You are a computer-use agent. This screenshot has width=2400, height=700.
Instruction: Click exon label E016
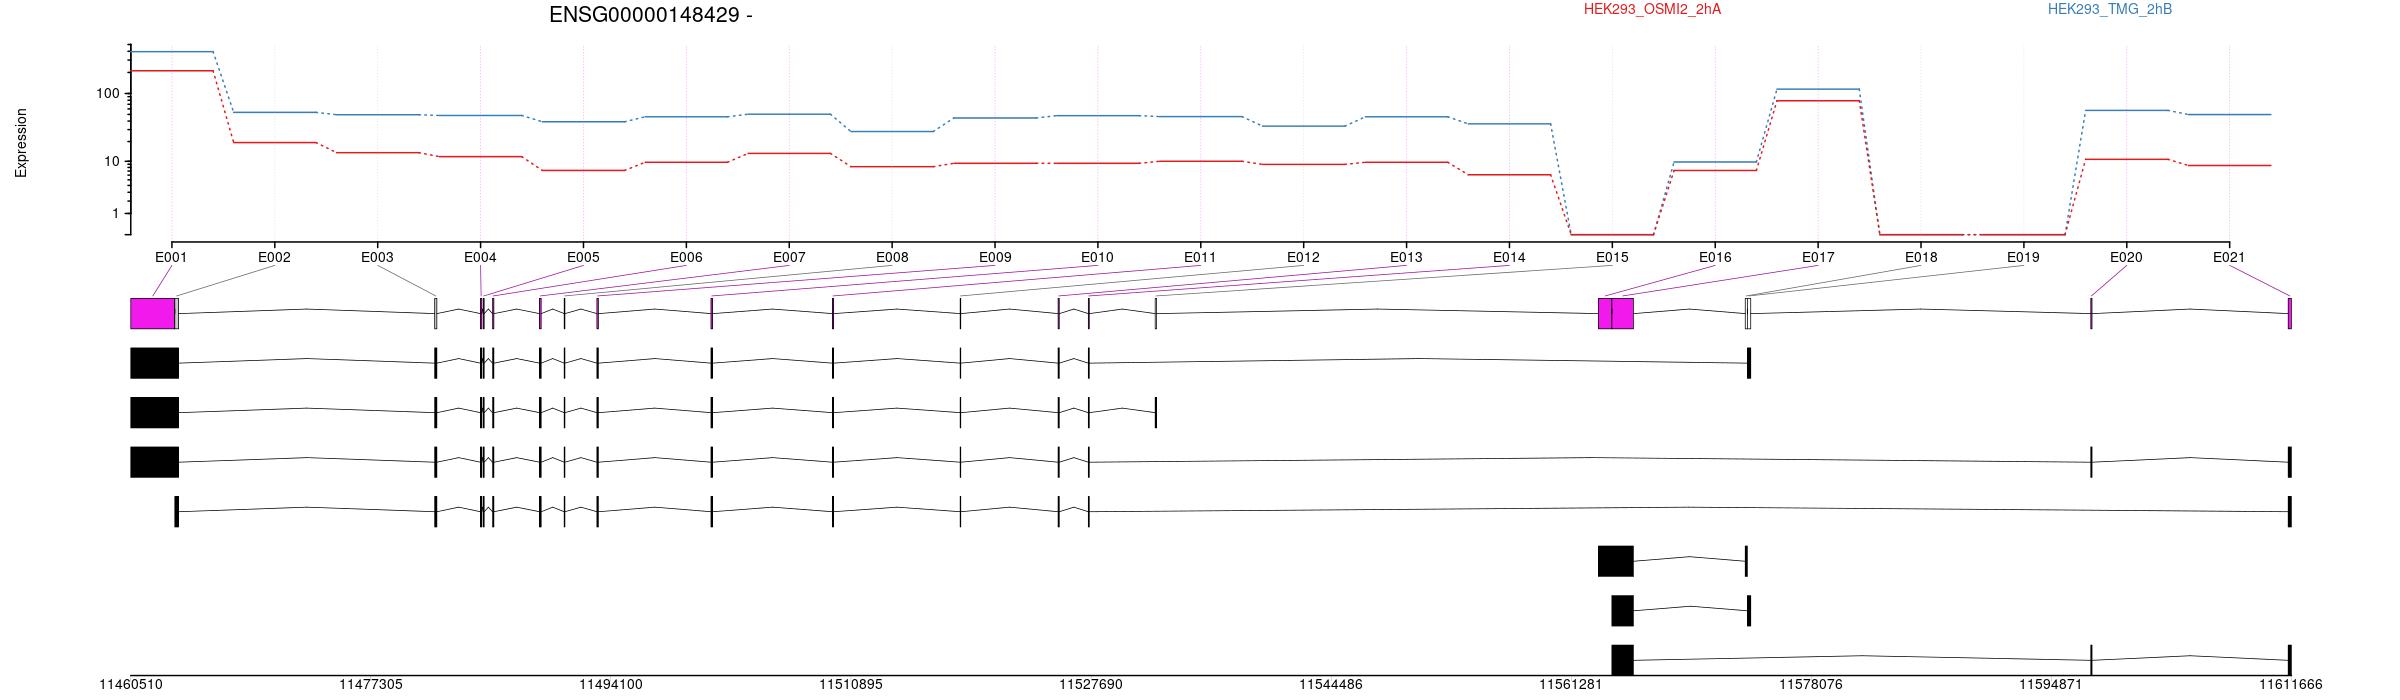click(x=1715, y=257)
